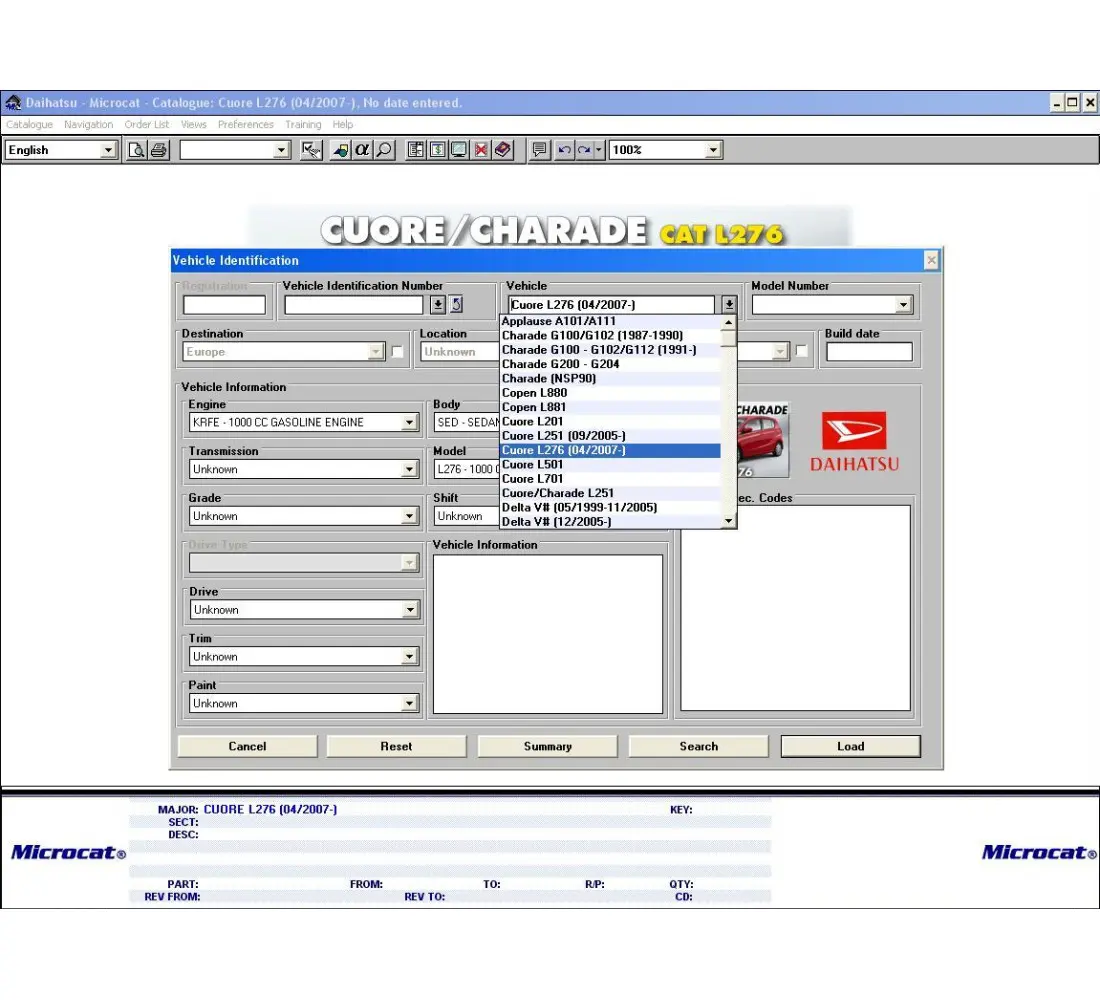1100x1000 pixels.
Task: Open the Preferences menu
Action: coord(246,125)
